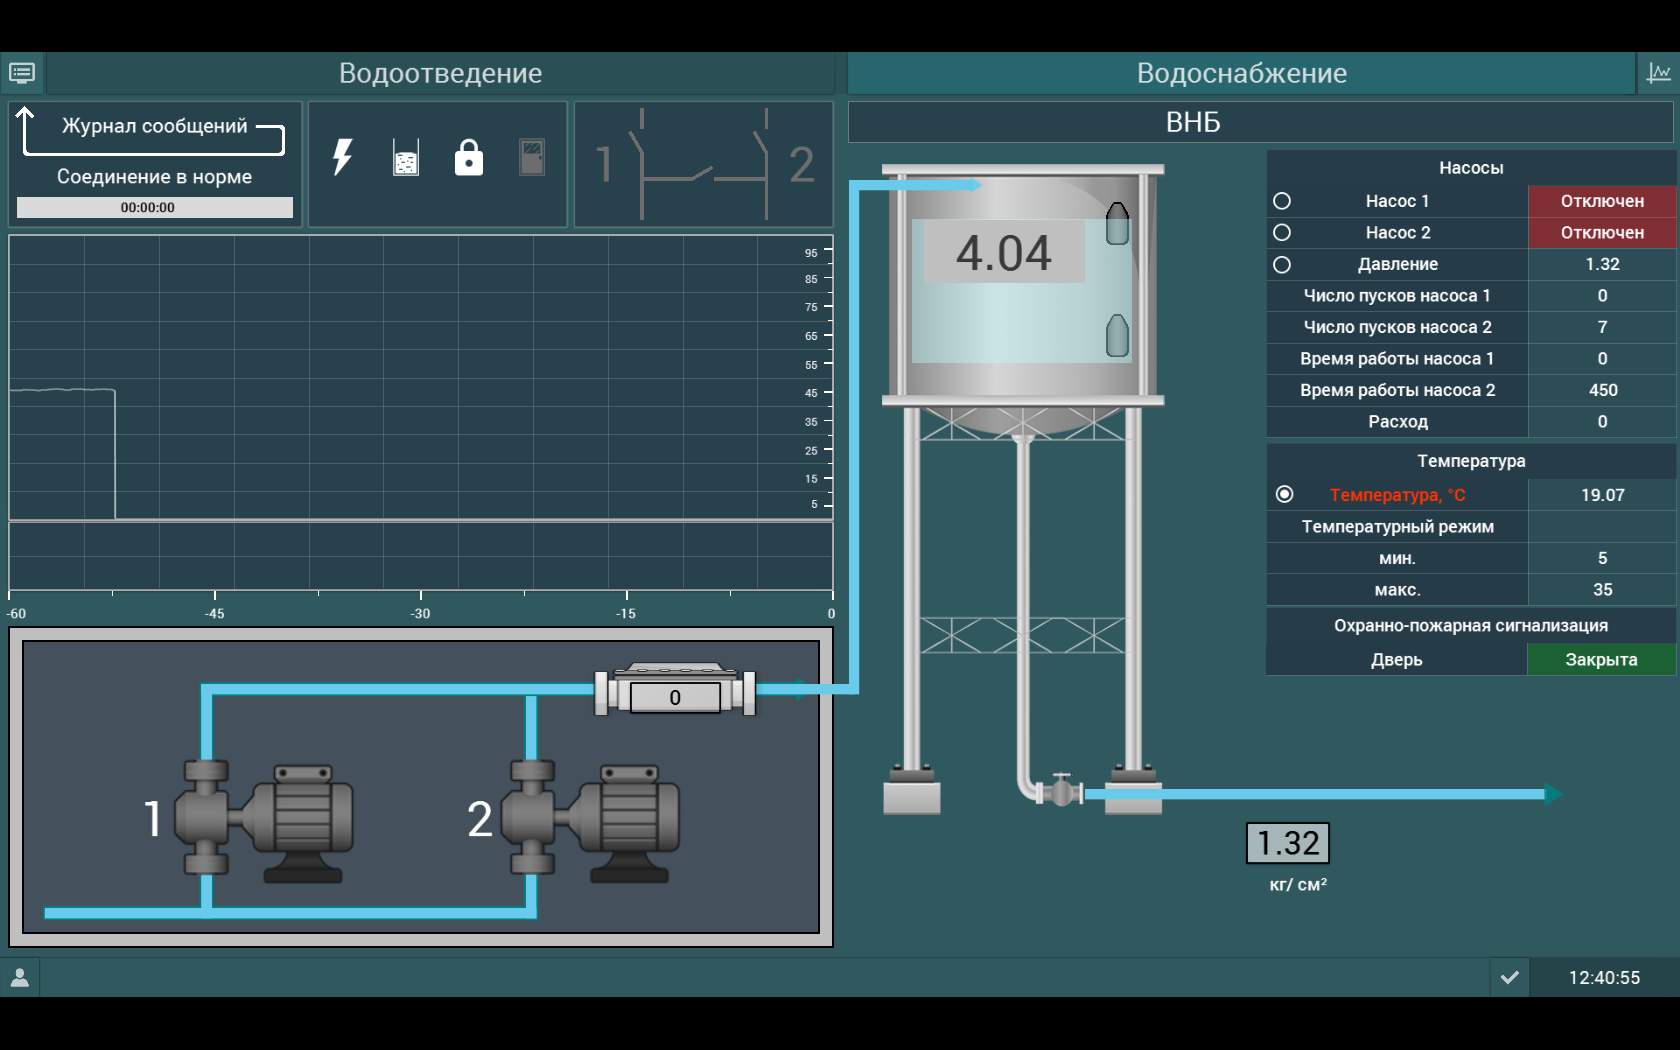This screenshot has width=1680, height=1050.
Task: Open the user profile icon
Action: pos(20,977)
